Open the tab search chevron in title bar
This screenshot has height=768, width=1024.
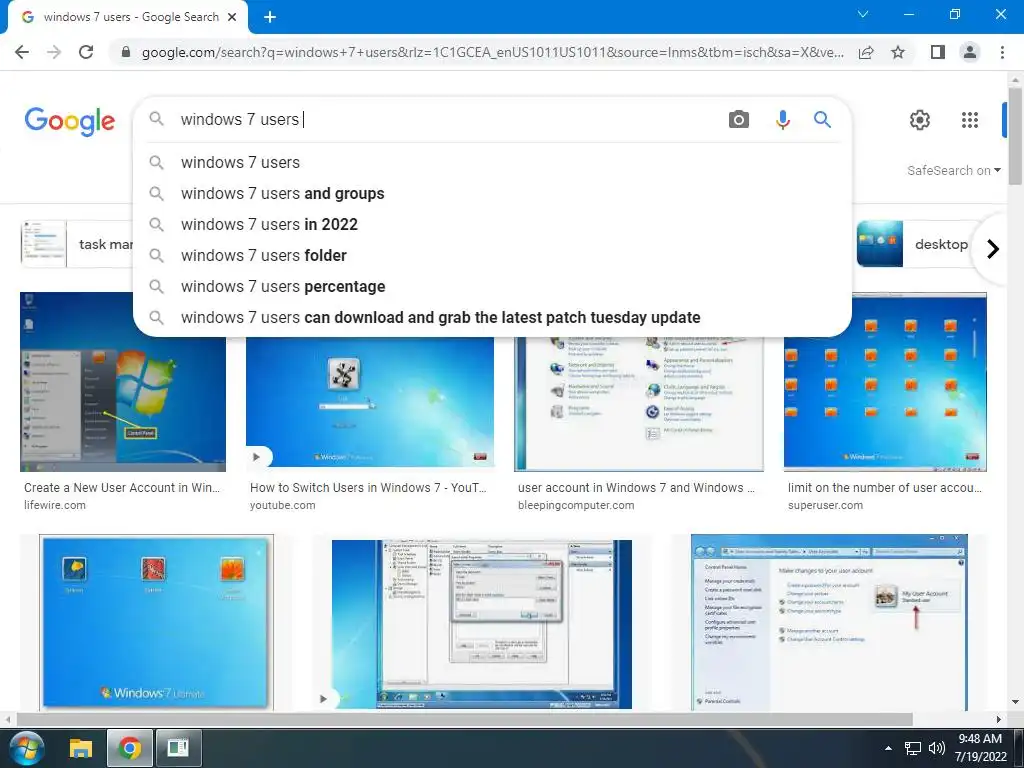863,14
